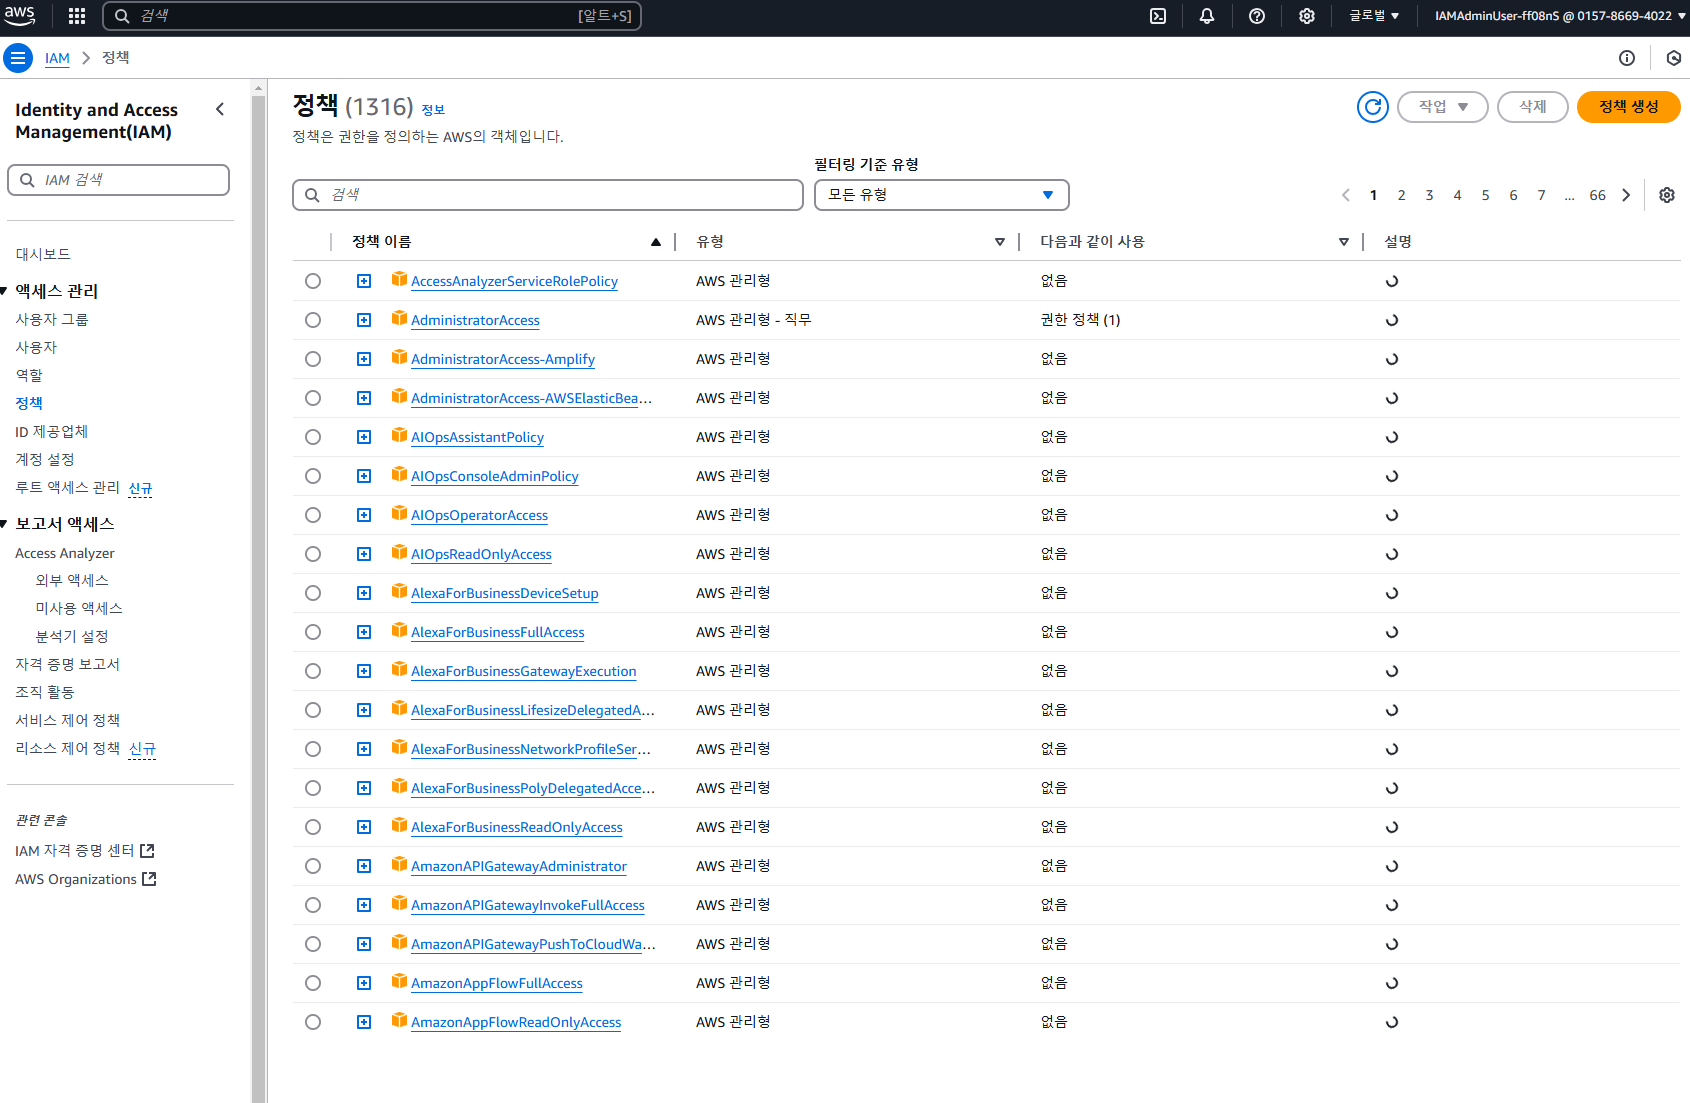The height and width of the screenshot is (1103, 1690).
Task: Click the previous page arrow
Action: tap(1346, 195)
